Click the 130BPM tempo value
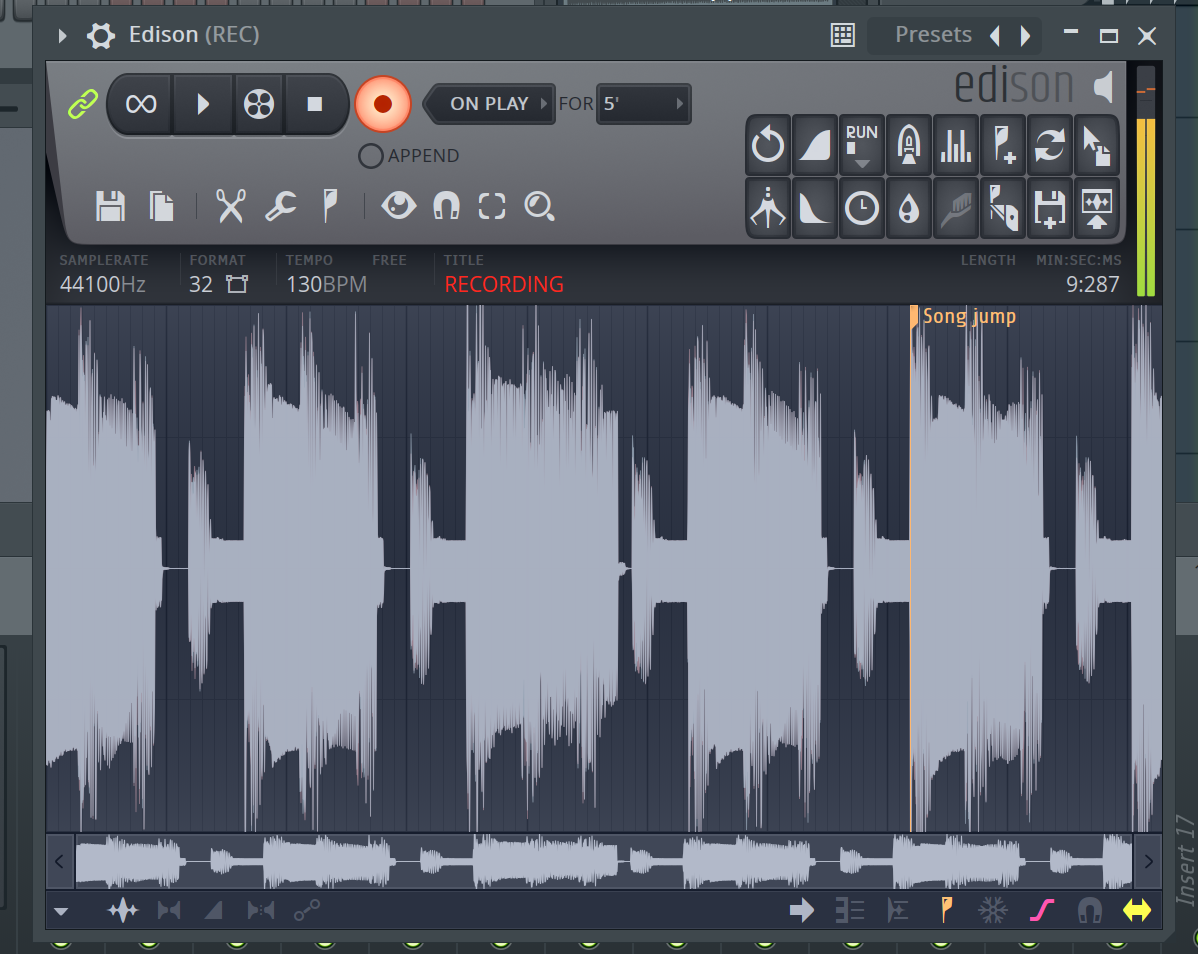Image resolution: width=1198 pixels, height=954 pixels. click(x=326, y=284)
